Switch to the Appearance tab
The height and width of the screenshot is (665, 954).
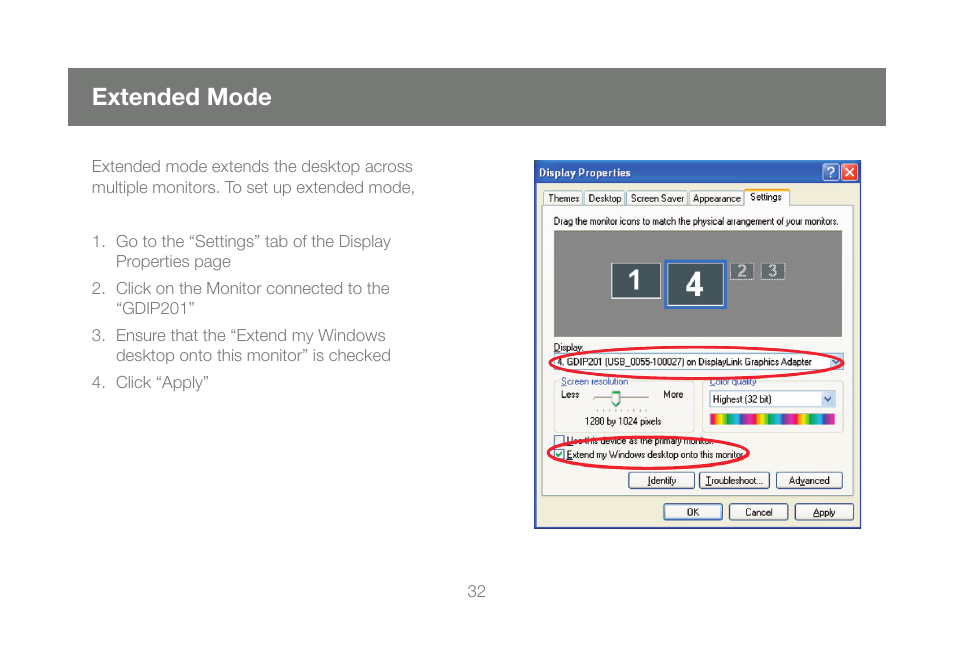[x=716, y=198]
